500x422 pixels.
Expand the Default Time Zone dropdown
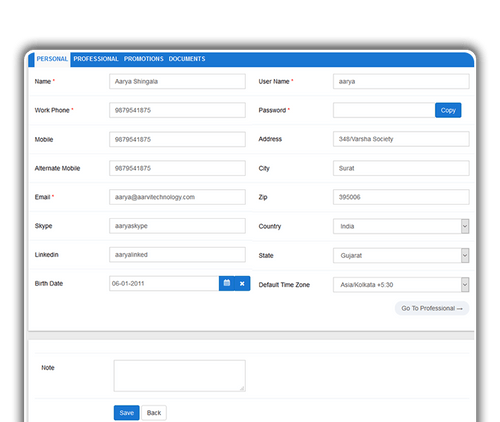(401, 285)
